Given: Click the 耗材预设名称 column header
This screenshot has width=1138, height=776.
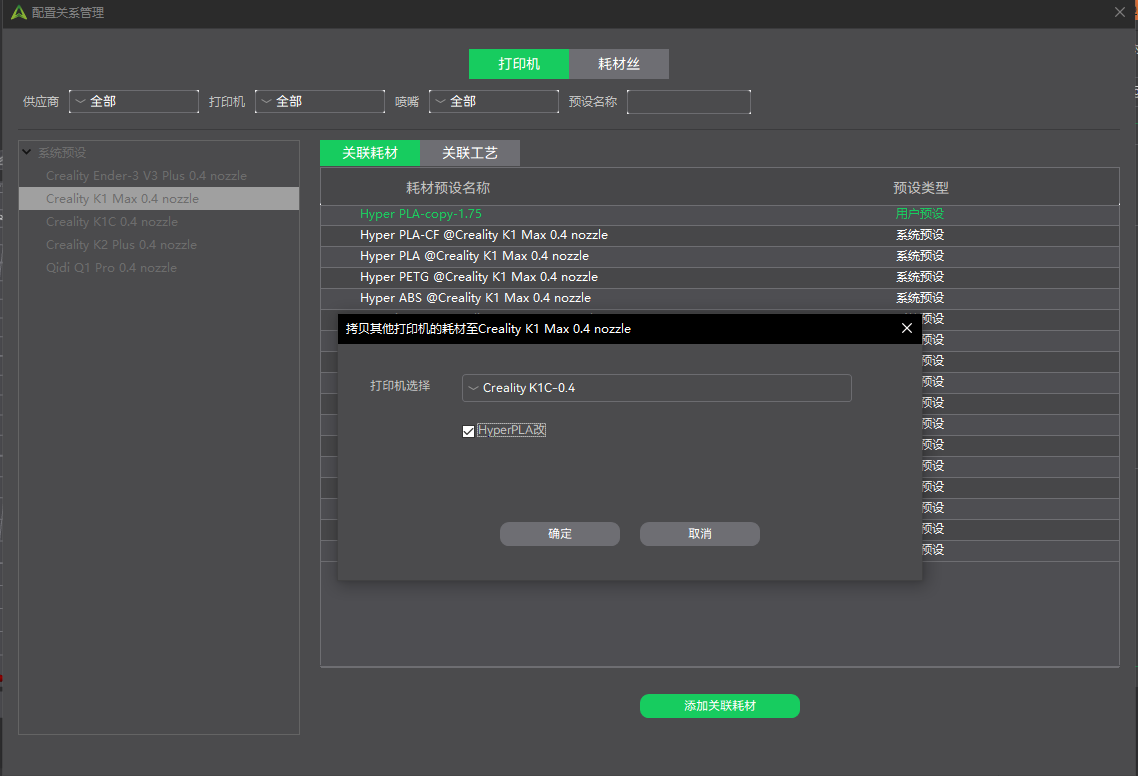Looking at the screenshot, I should point(448,188).
